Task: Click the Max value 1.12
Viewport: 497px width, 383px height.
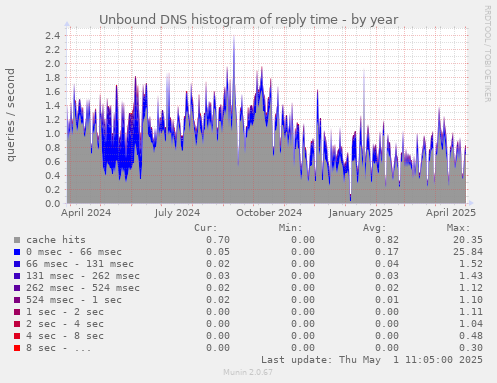Action: click(471, 288)
